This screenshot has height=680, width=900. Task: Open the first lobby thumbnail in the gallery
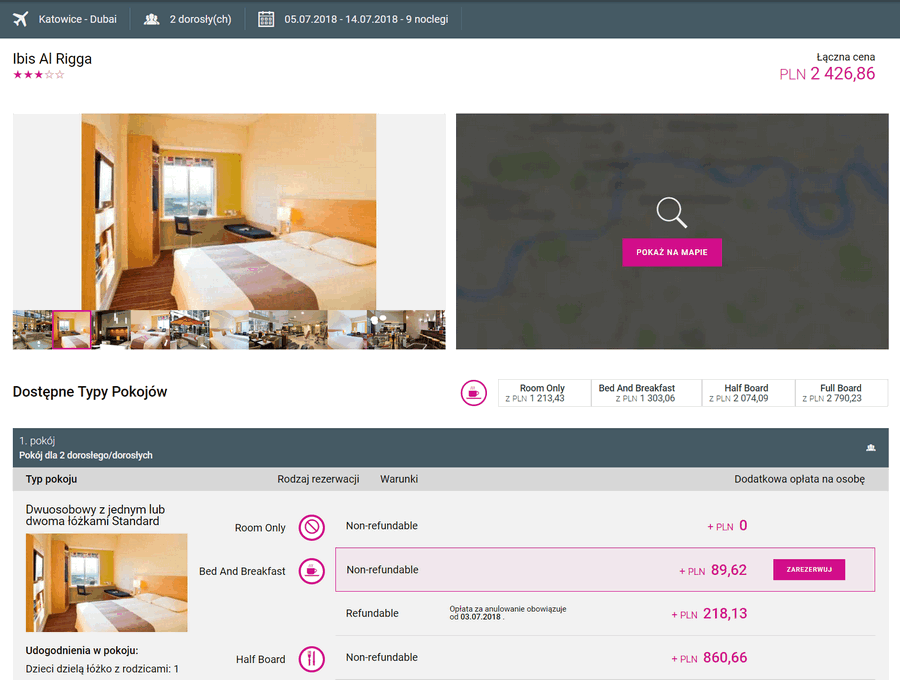tap(32, 330)
